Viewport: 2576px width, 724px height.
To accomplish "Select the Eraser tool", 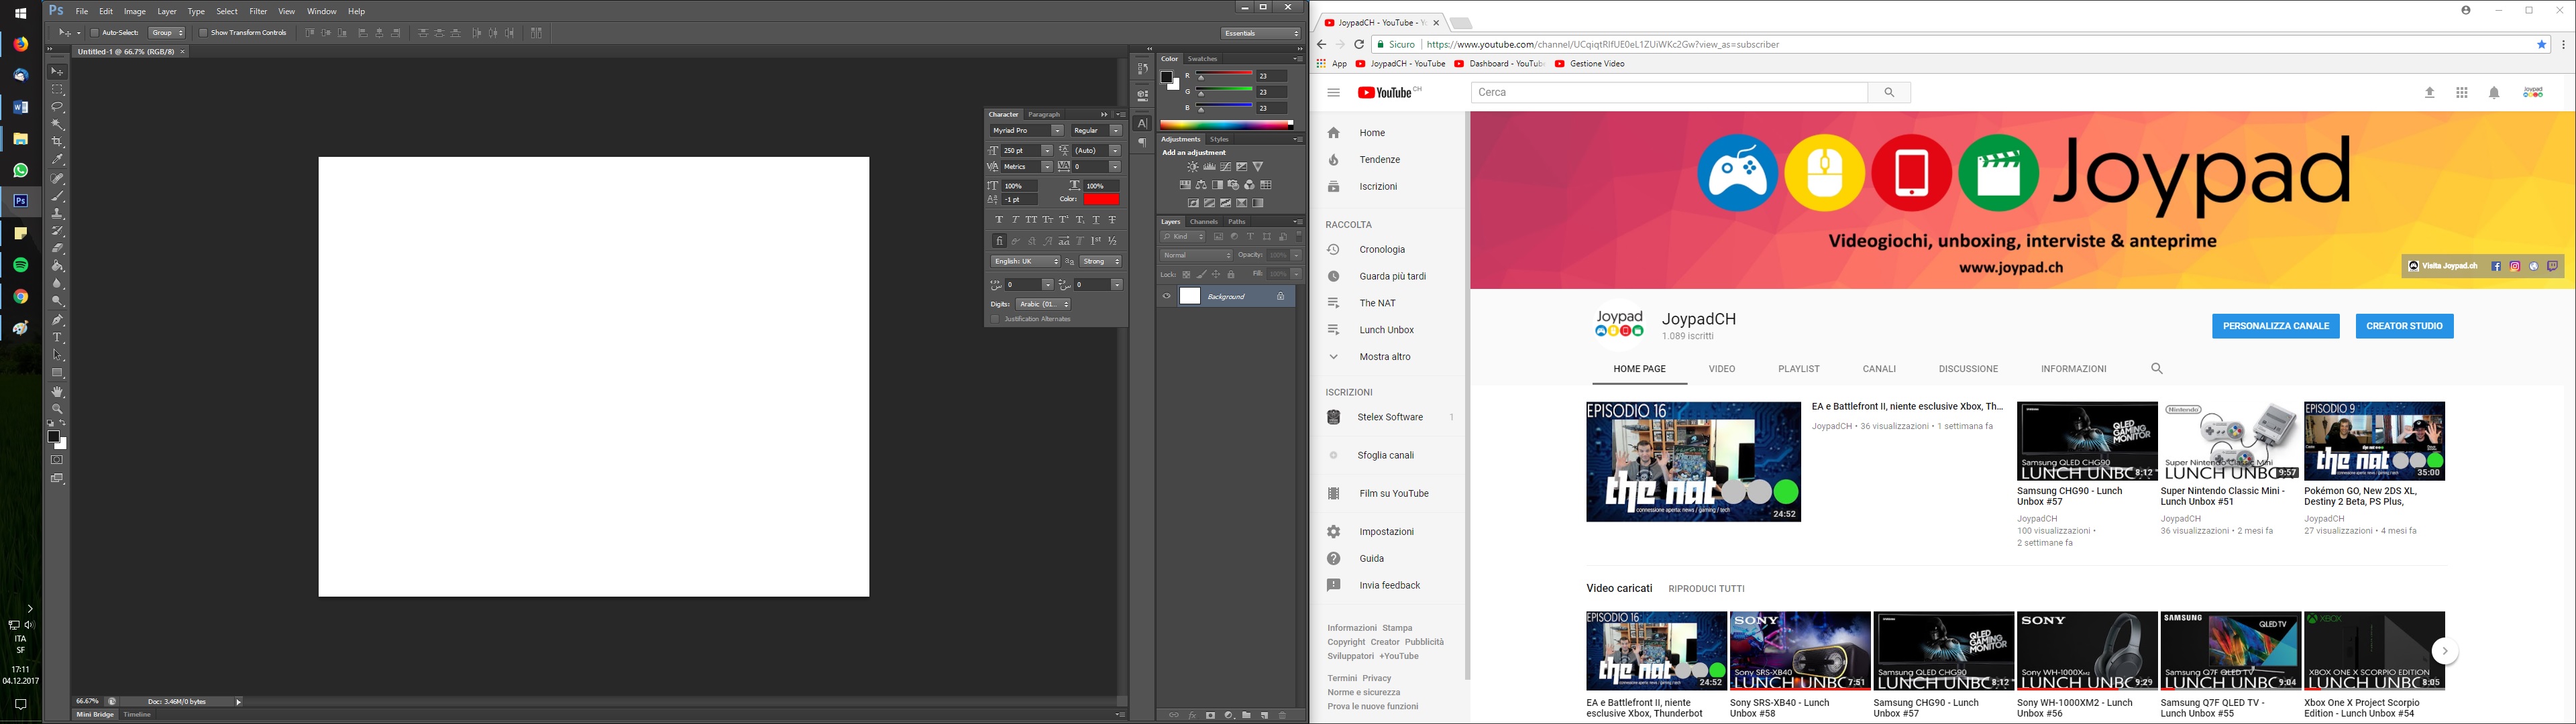I will [x=57, y=248].
